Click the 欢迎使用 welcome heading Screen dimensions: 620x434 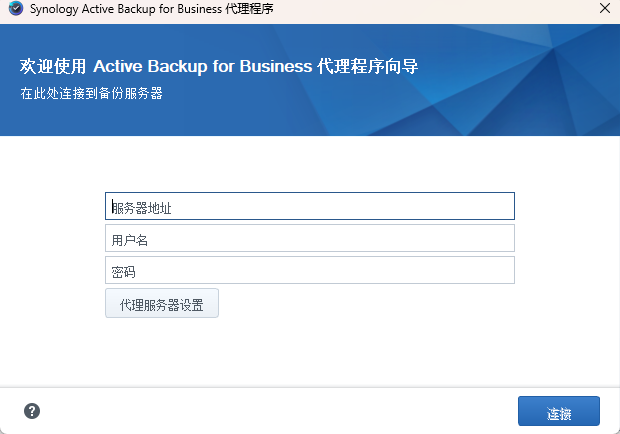218,67
